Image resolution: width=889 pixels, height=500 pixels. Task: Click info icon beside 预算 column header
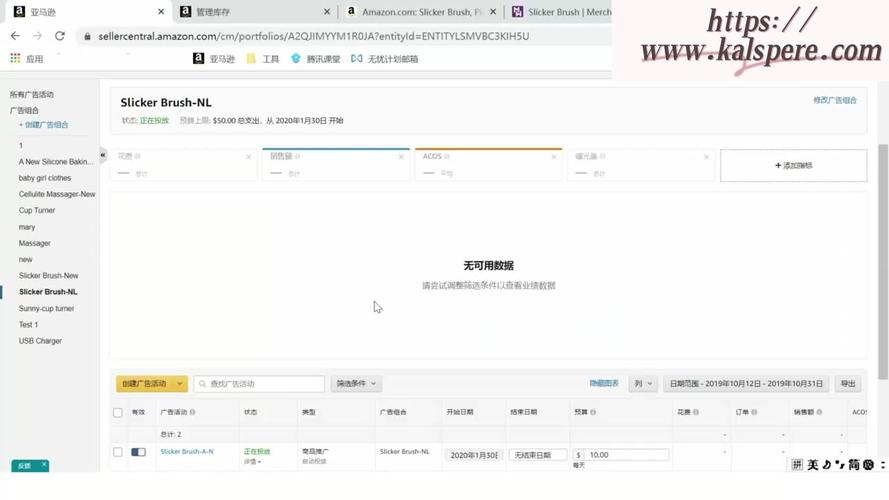[x=593, y=412]
